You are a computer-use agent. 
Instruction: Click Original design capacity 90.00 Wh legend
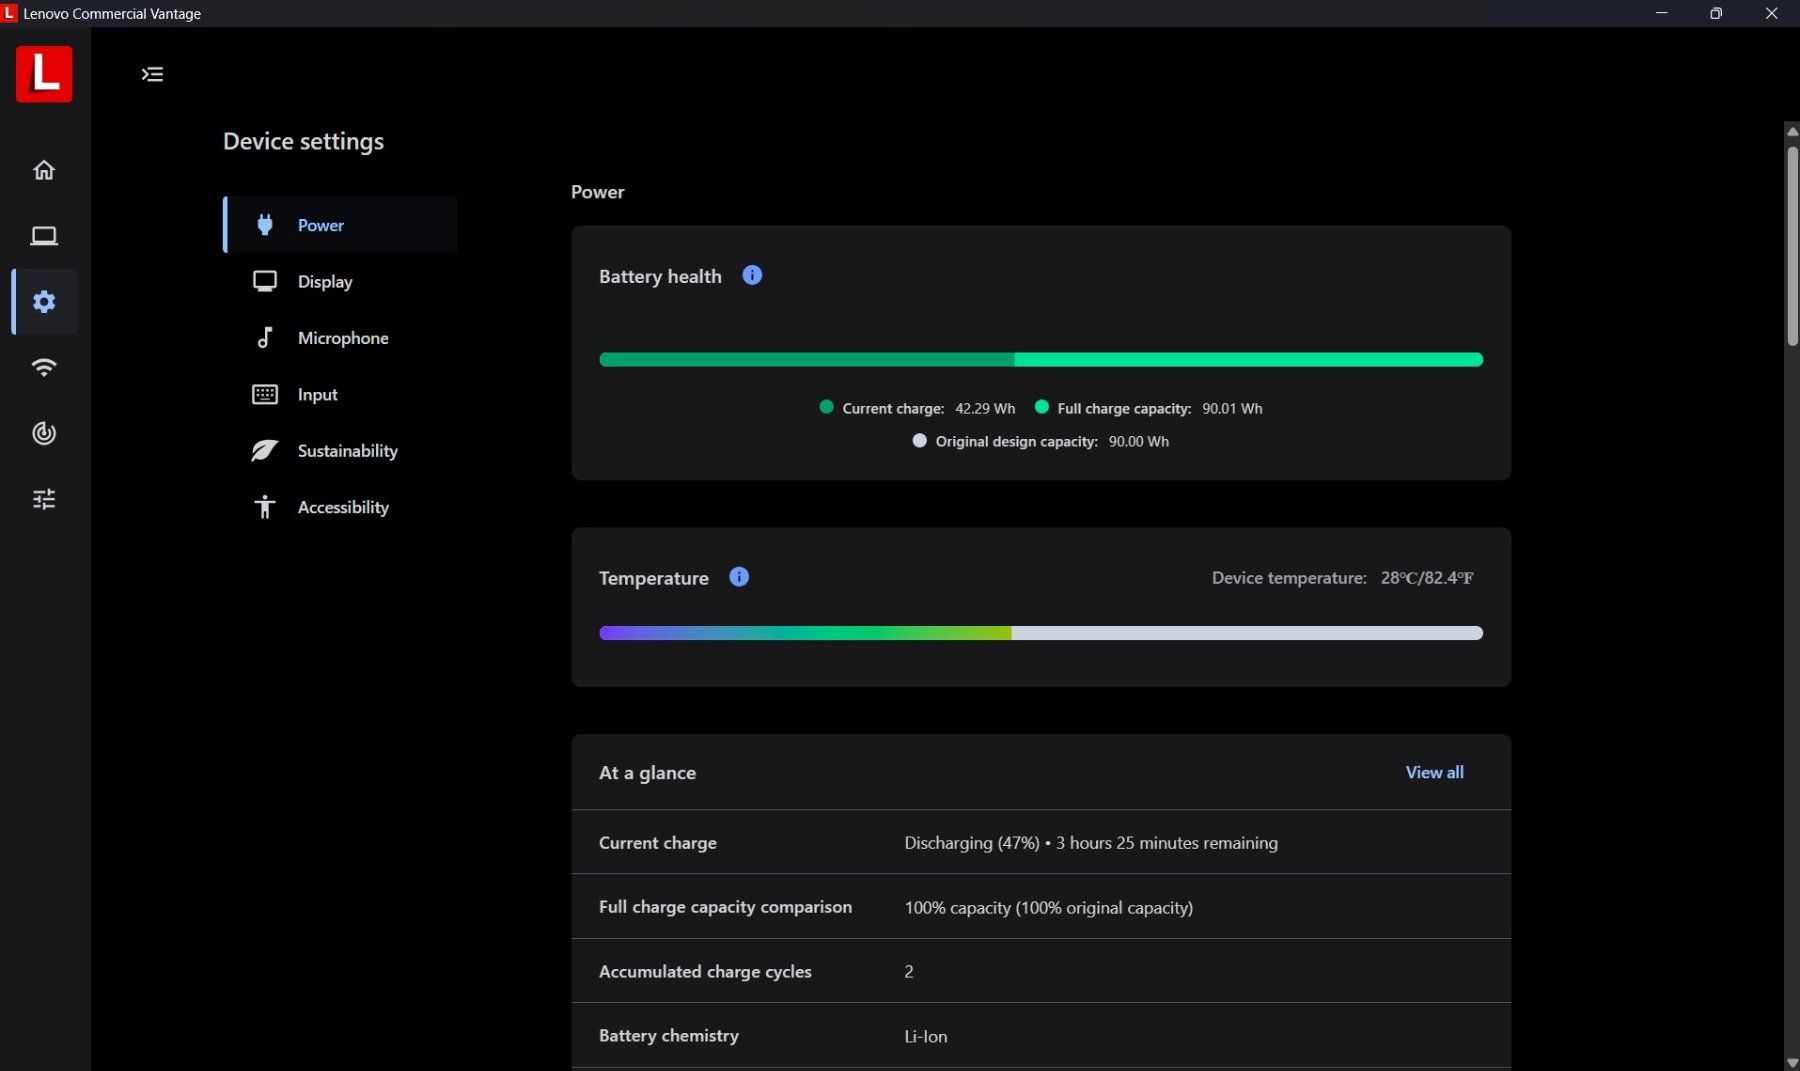click(x=1041, y=441)
